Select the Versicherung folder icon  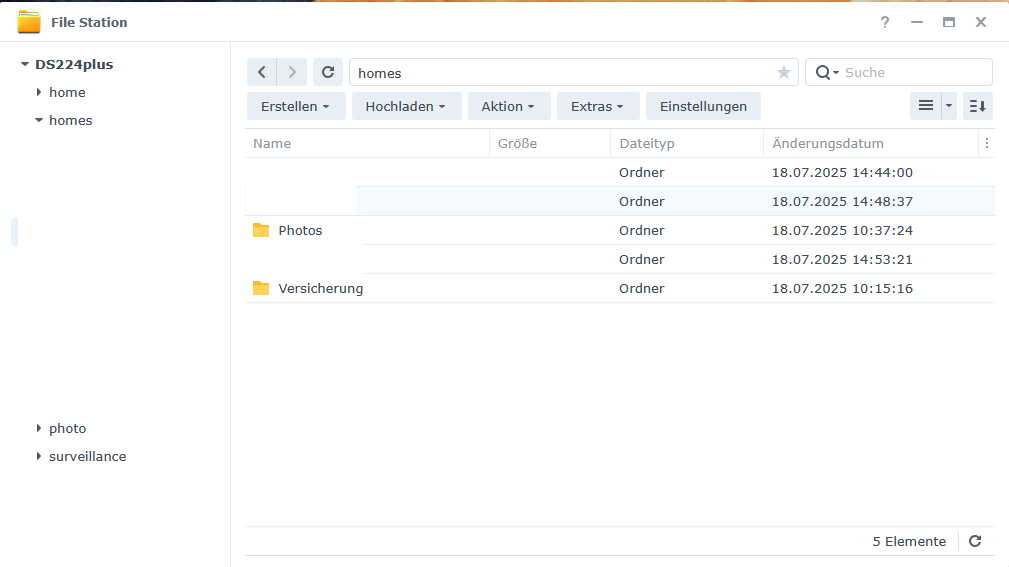click(x=261, y=288)
